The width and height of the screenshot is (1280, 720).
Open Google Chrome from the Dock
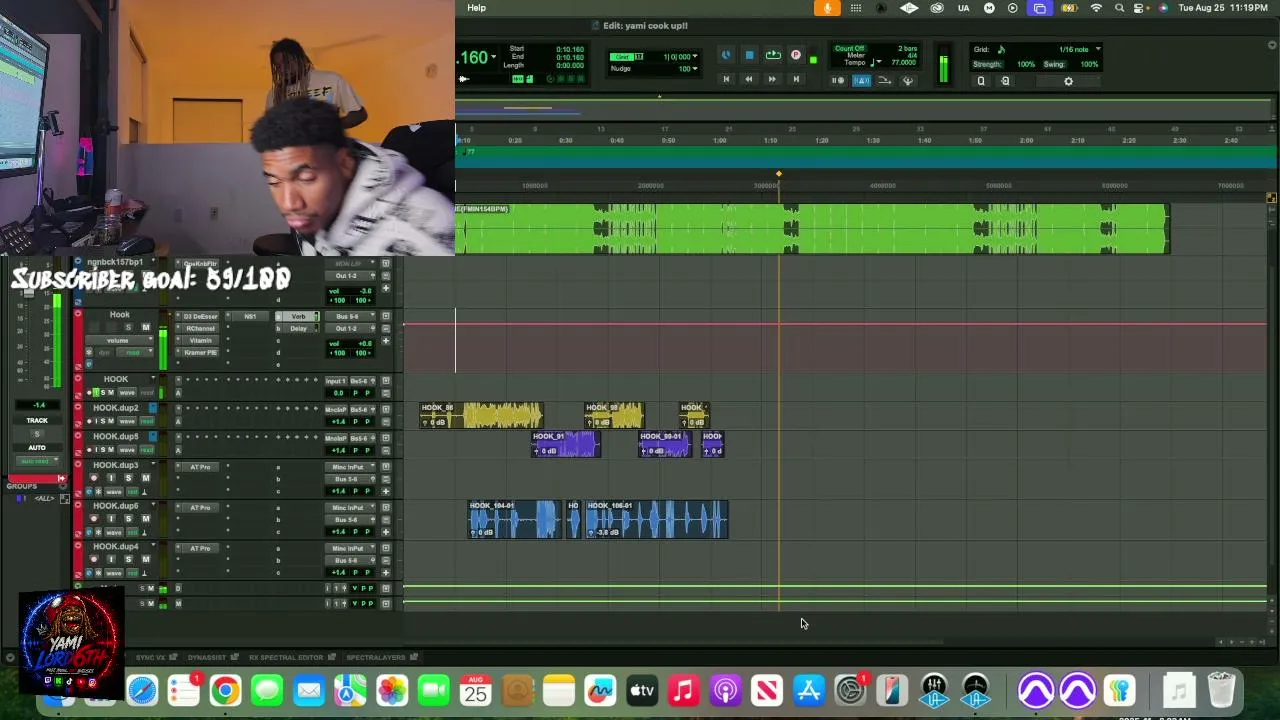[x=225, y=690]
